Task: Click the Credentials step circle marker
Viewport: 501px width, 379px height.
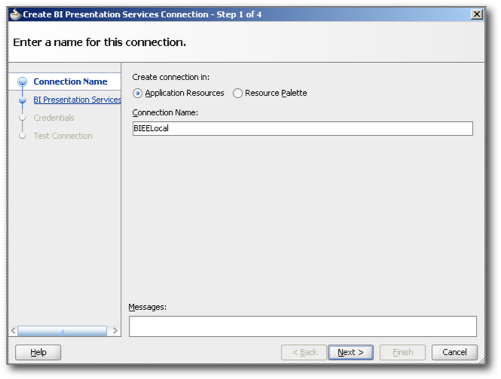Action: 22,118
